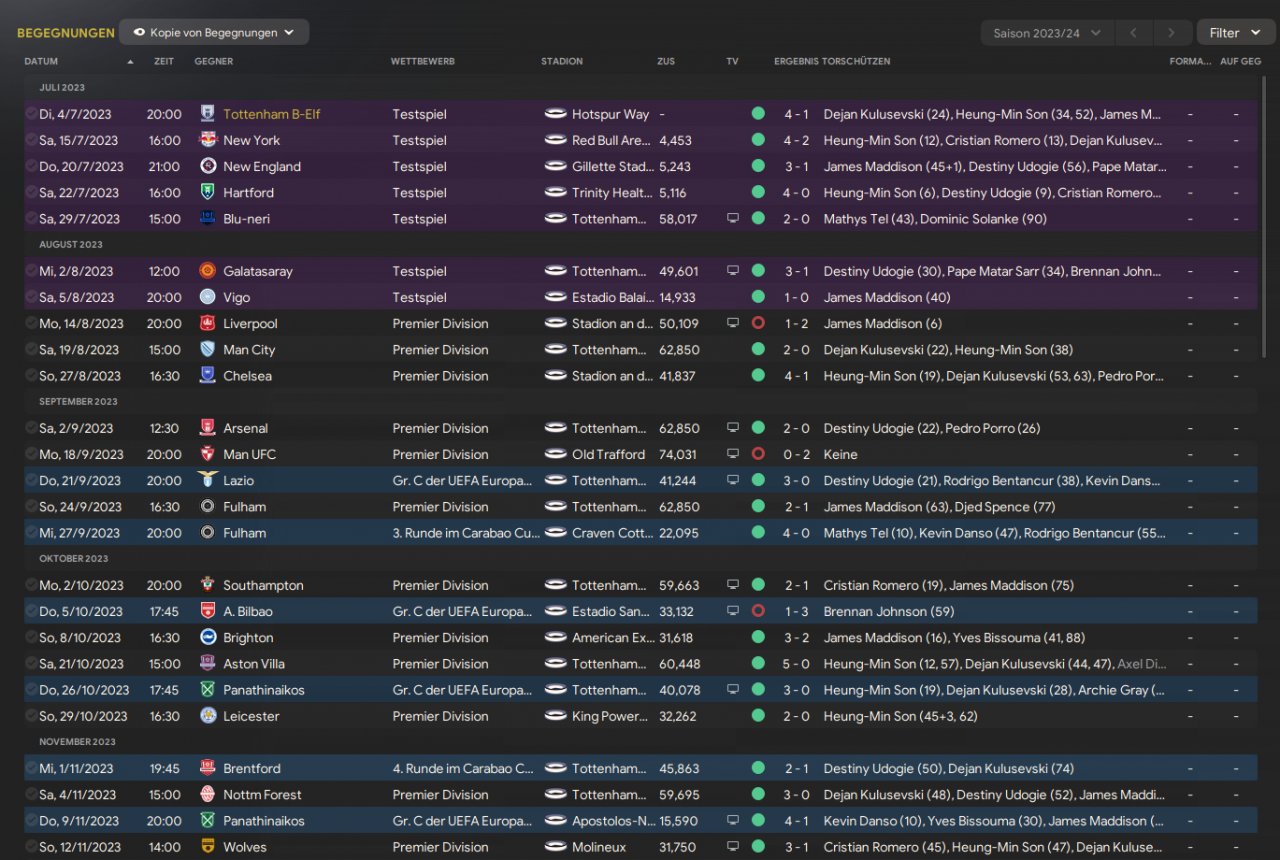Go to the next season arrow button
The width and height of the screenshot is (1280, 860).
1172,33
